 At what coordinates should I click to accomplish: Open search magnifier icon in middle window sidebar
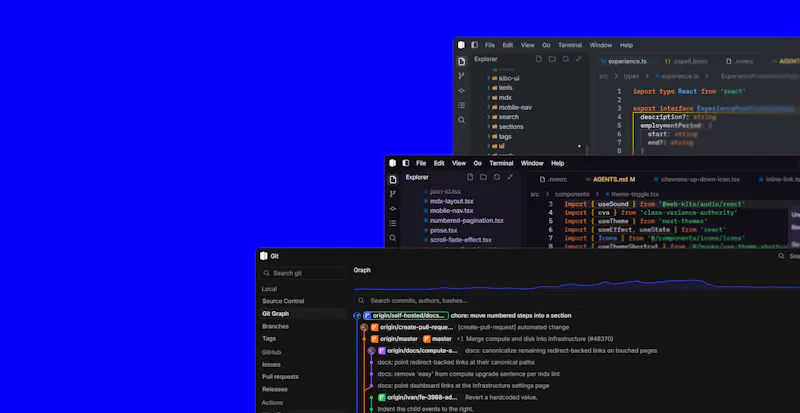pyautogui.click(x=392, y=238)
